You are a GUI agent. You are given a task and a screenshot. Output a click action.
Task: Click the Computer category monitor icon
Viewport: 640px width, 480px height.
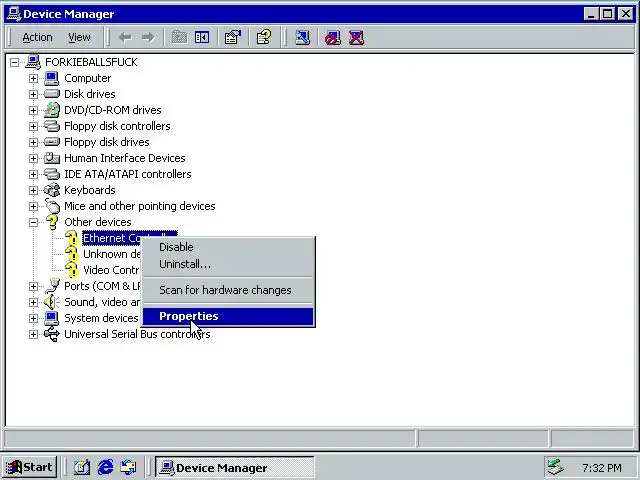[x=51, y=78]
